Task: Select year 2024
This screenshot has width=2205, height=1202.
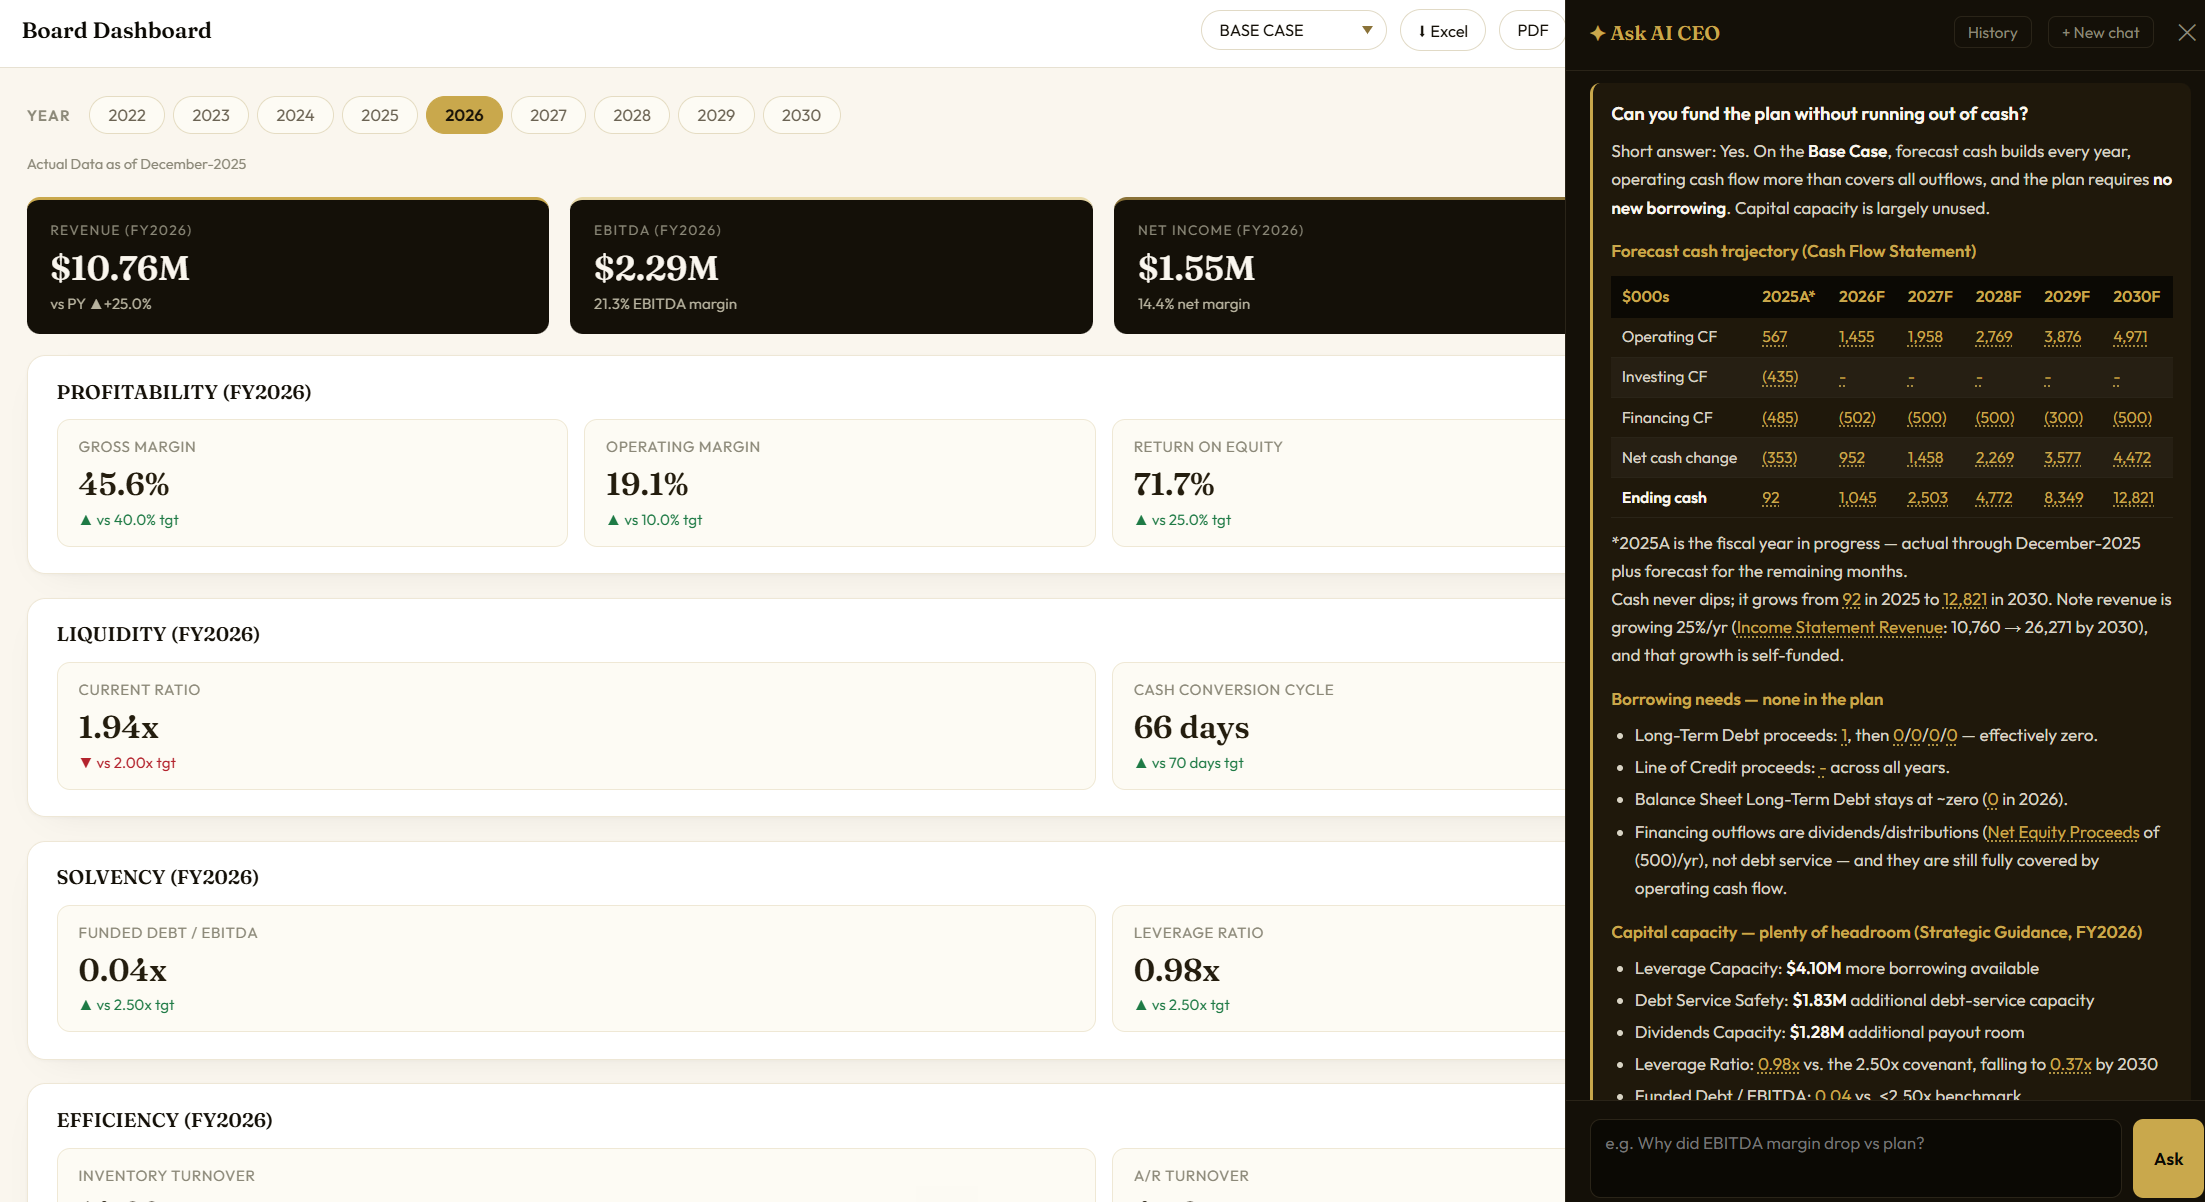Action: [x=295, y=115]
